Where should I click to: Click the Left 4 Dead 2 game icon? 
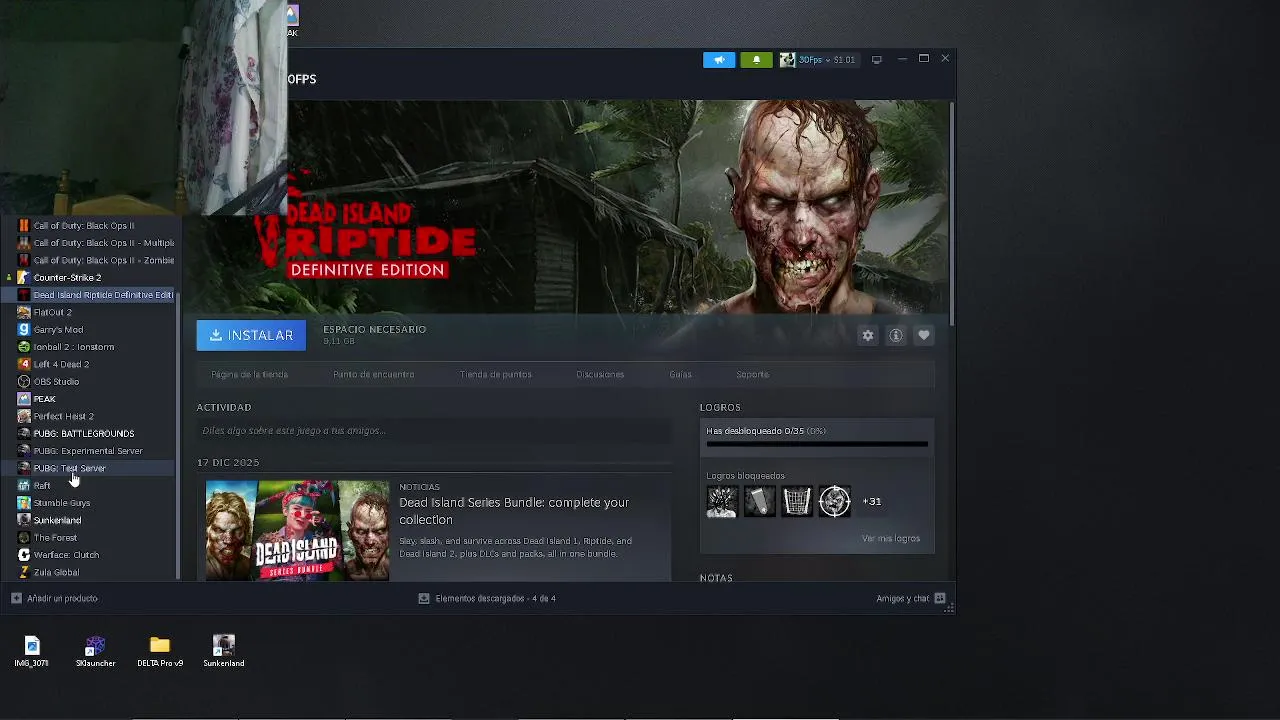click(x=24, y=364)
